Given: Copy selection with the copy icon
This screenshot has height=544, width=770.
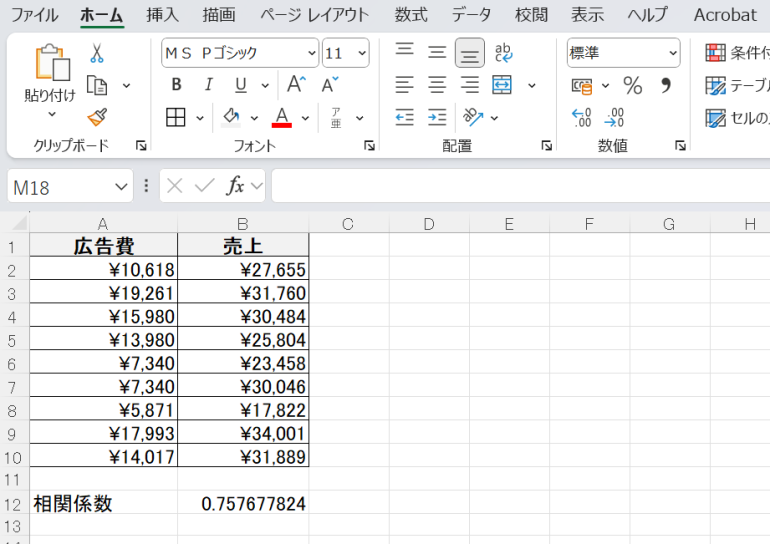Looking at the screenshot, I should click(97, 85).
